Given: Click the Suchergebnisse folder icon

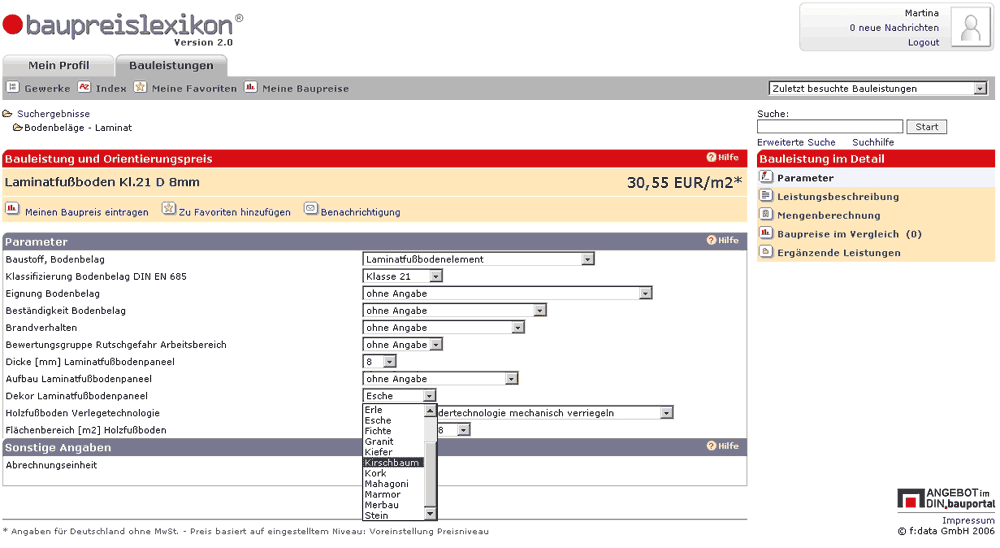Looking at the screenshot, I should pyautogui.click(x=8, y=114).
